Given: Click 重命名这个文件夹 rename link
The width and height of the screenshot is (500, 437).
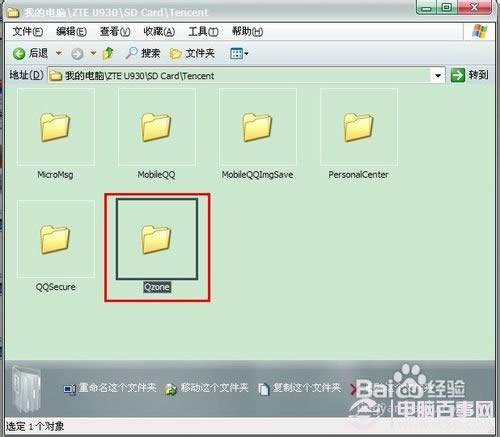Looking at the screenshot, I should (x=110, y=388).
